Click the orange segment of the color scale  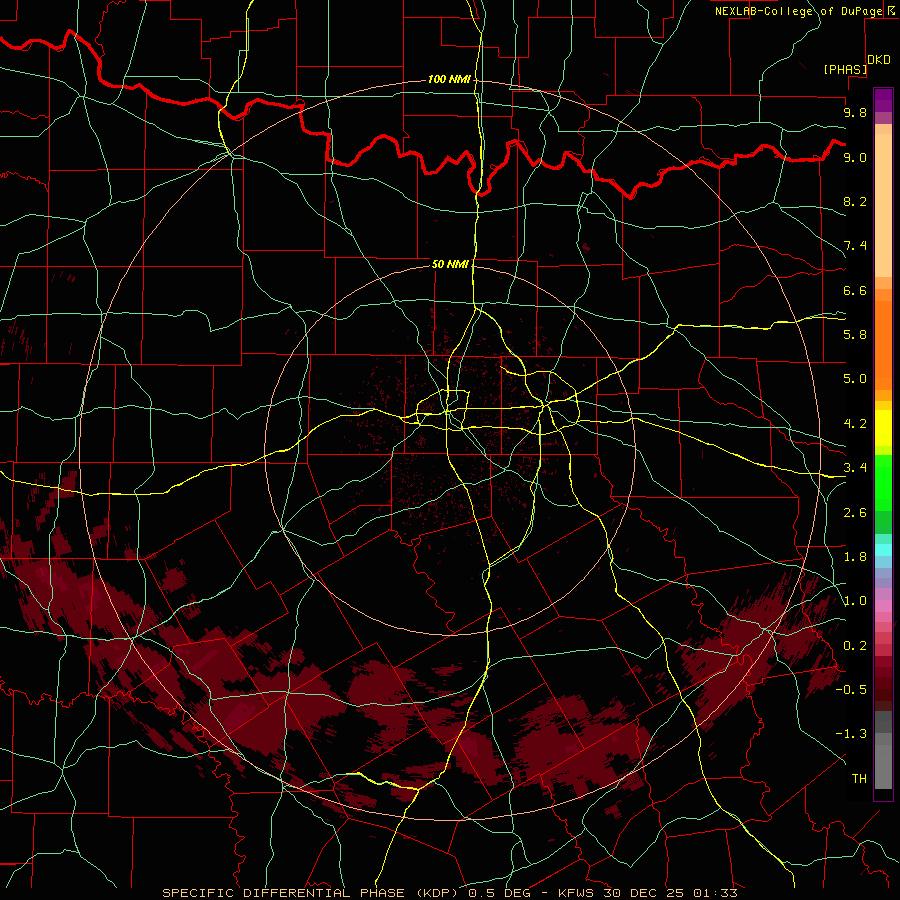tap(883, 346)
